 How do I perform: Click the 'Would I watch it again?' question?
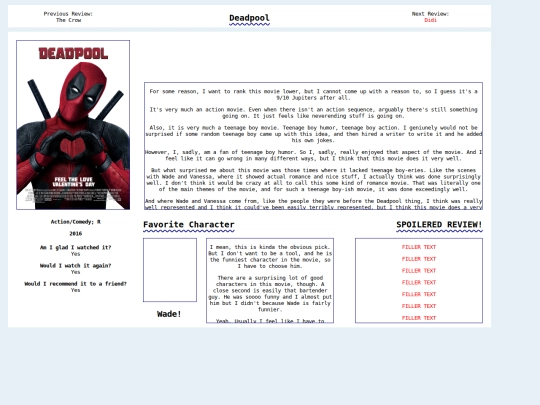click(x=75, y=266)
